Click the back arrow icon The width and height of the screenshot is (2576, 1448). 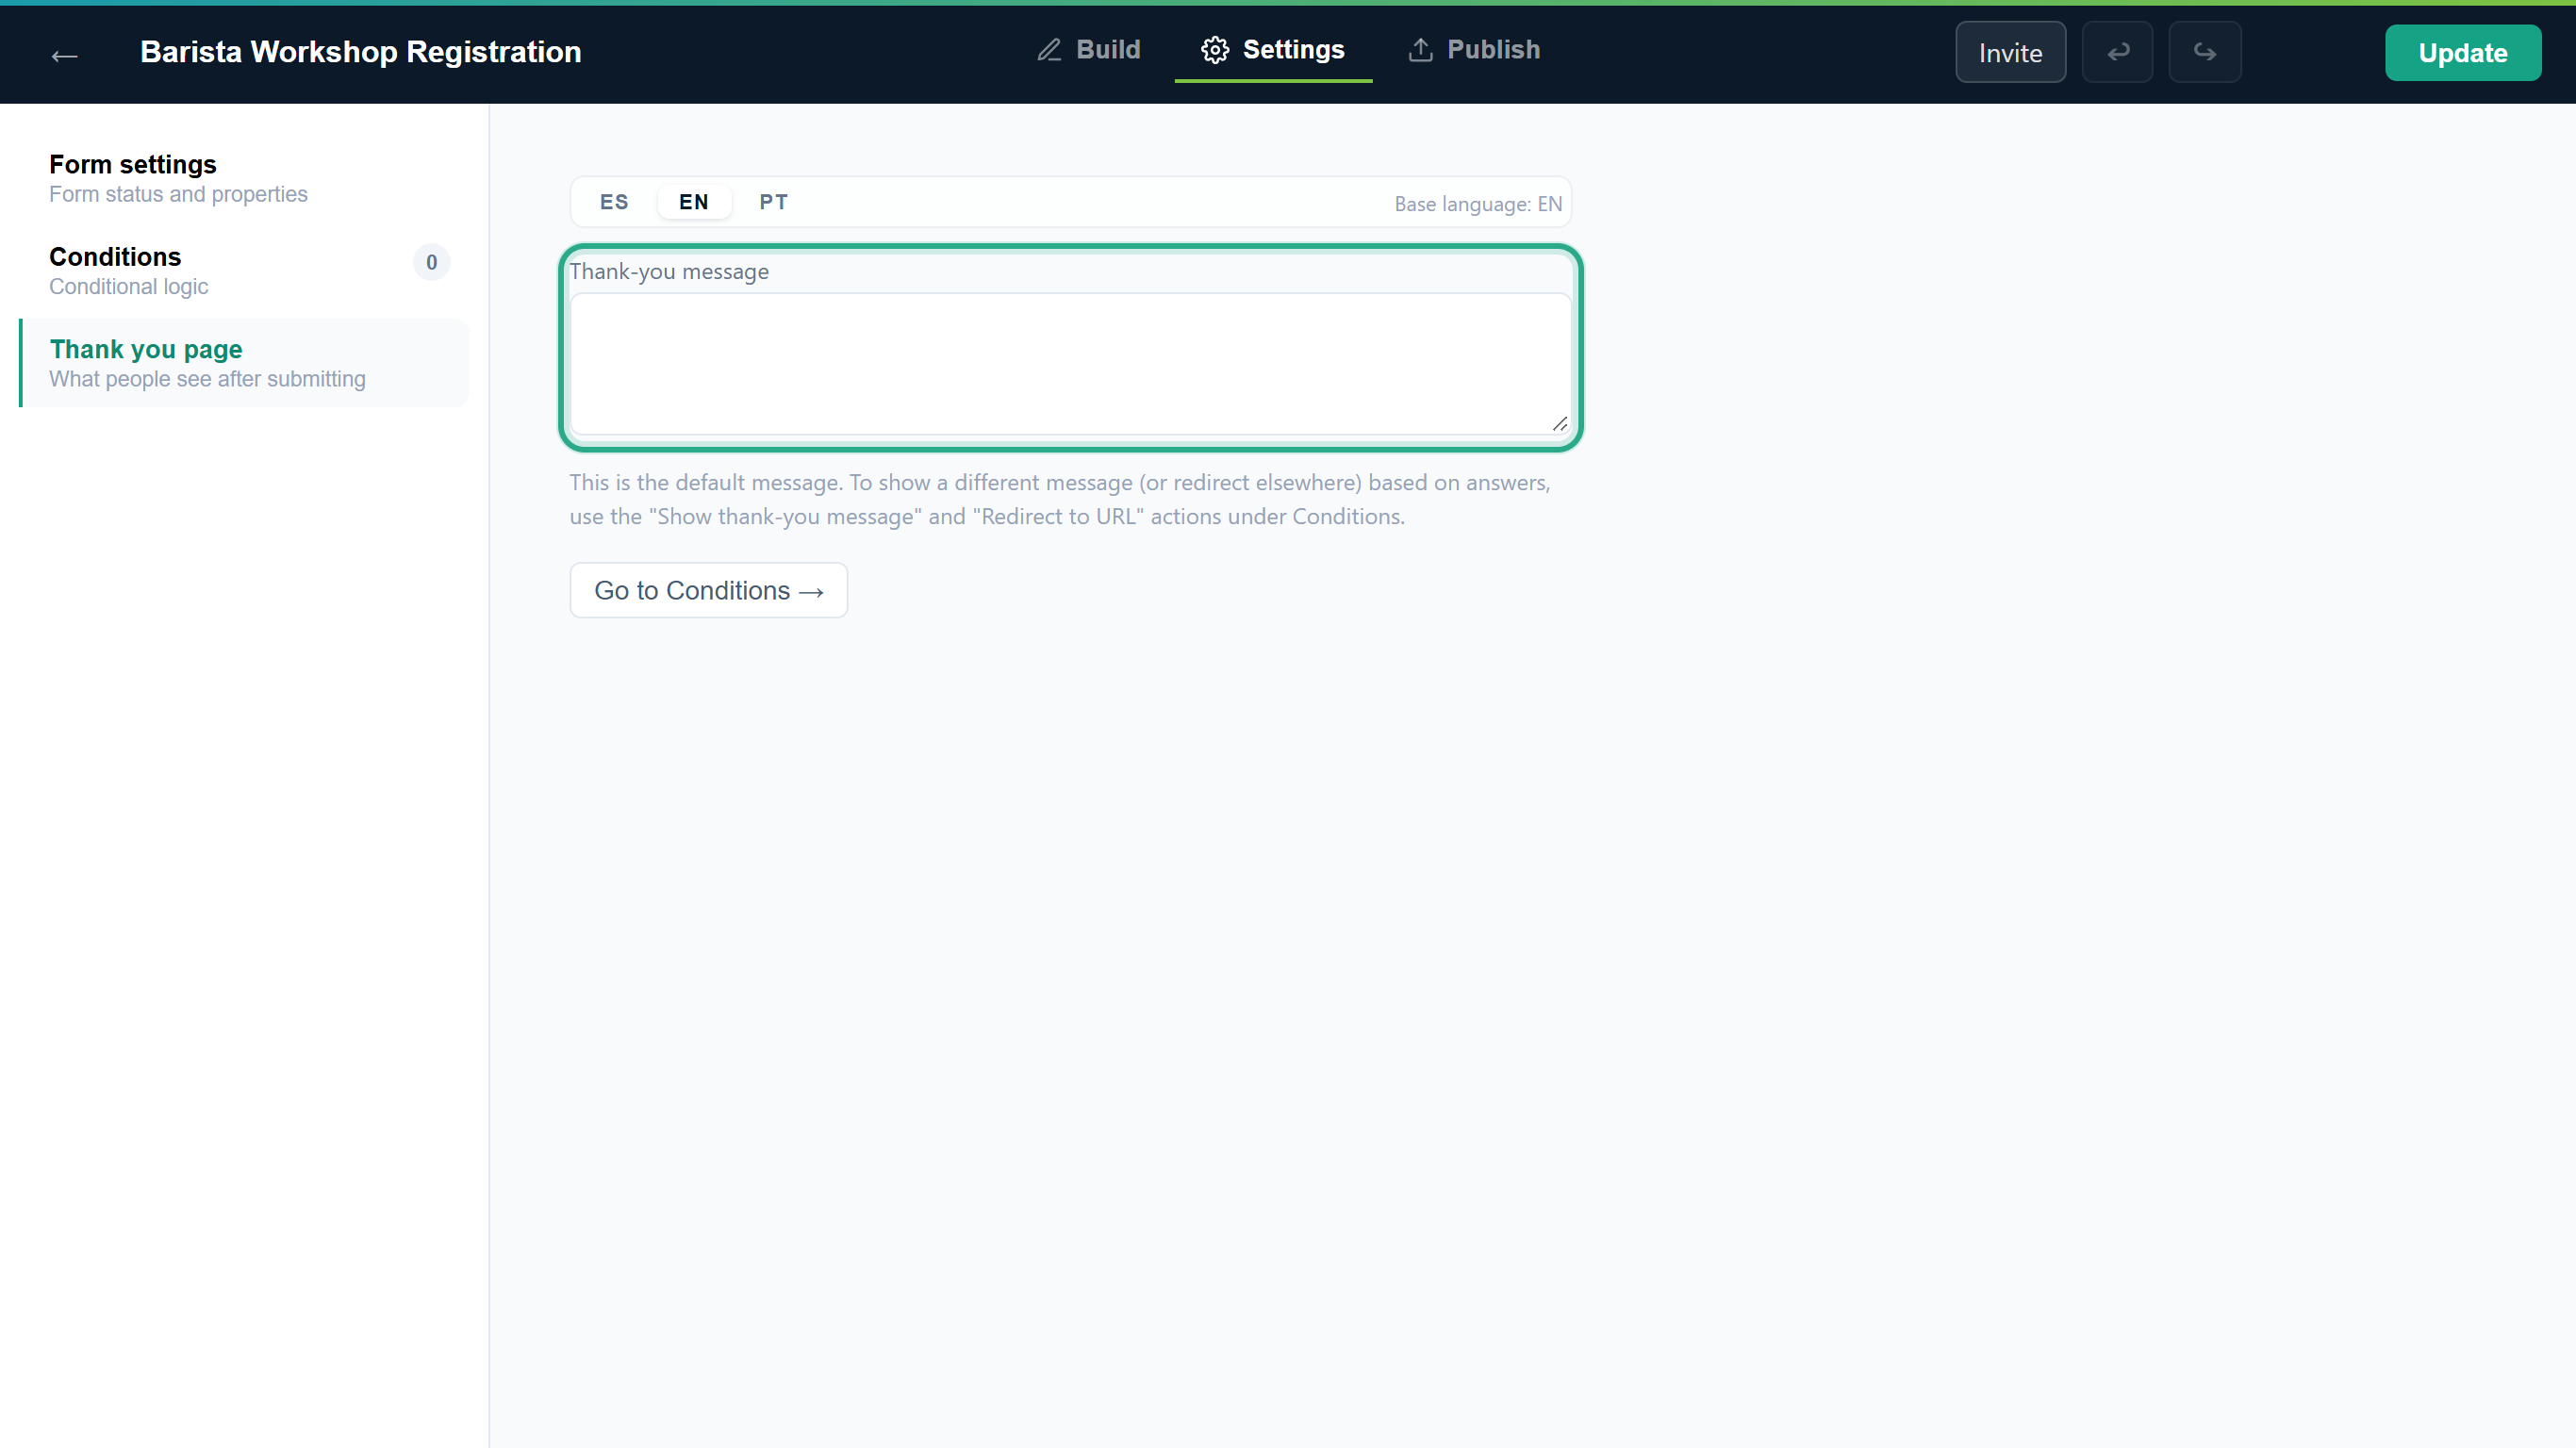tap(65, 55)
